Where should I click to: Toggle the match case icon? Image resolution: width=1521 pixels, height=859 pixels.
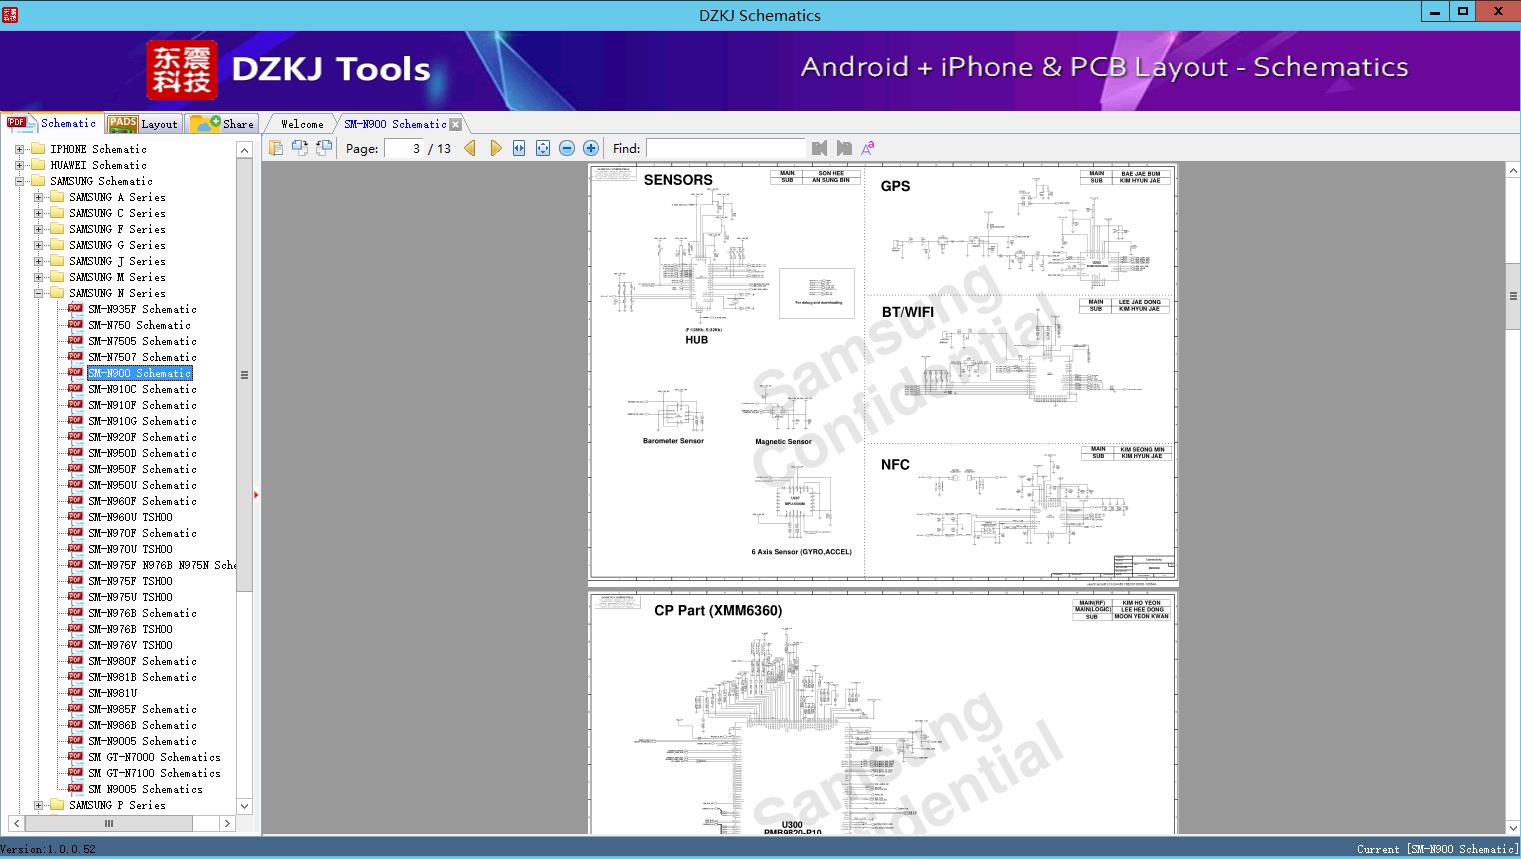pos(868,148)
